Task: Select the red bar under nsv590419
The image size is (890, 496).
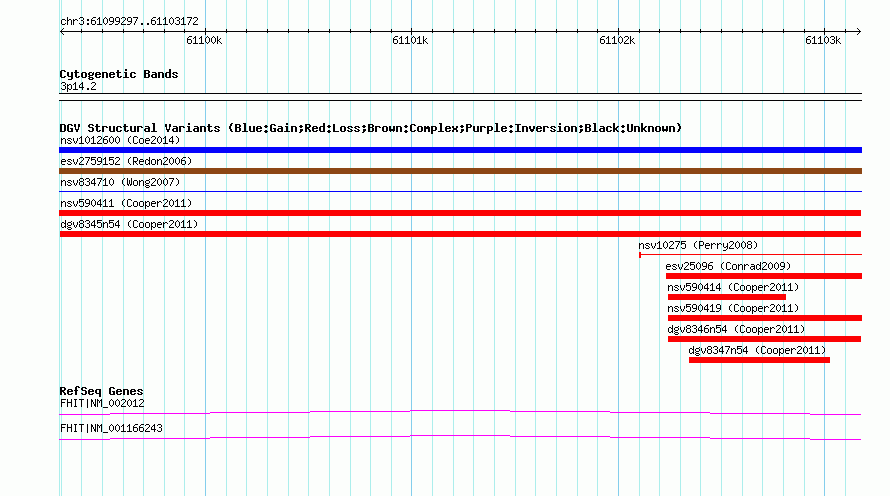Action: [x=765, y=318]
